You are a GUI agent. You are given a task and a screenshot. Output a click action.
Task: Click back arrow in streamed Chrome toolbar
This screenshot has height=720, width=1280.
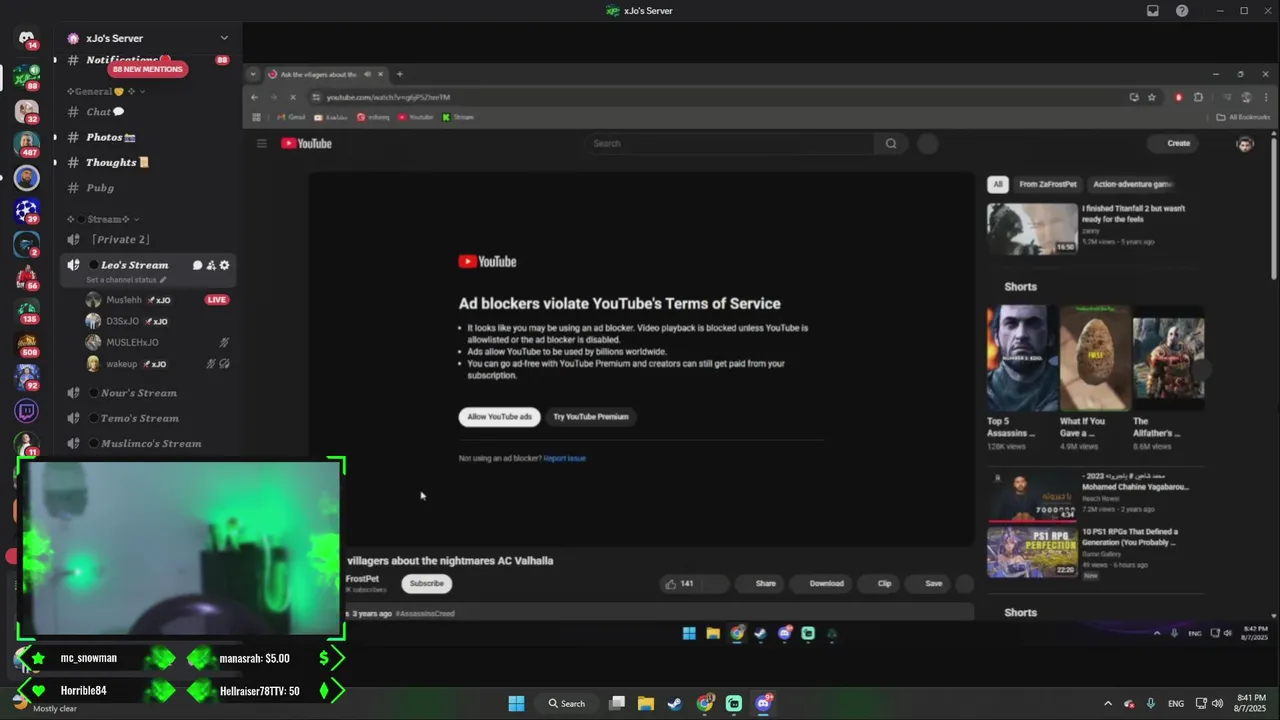coord(254,97)
